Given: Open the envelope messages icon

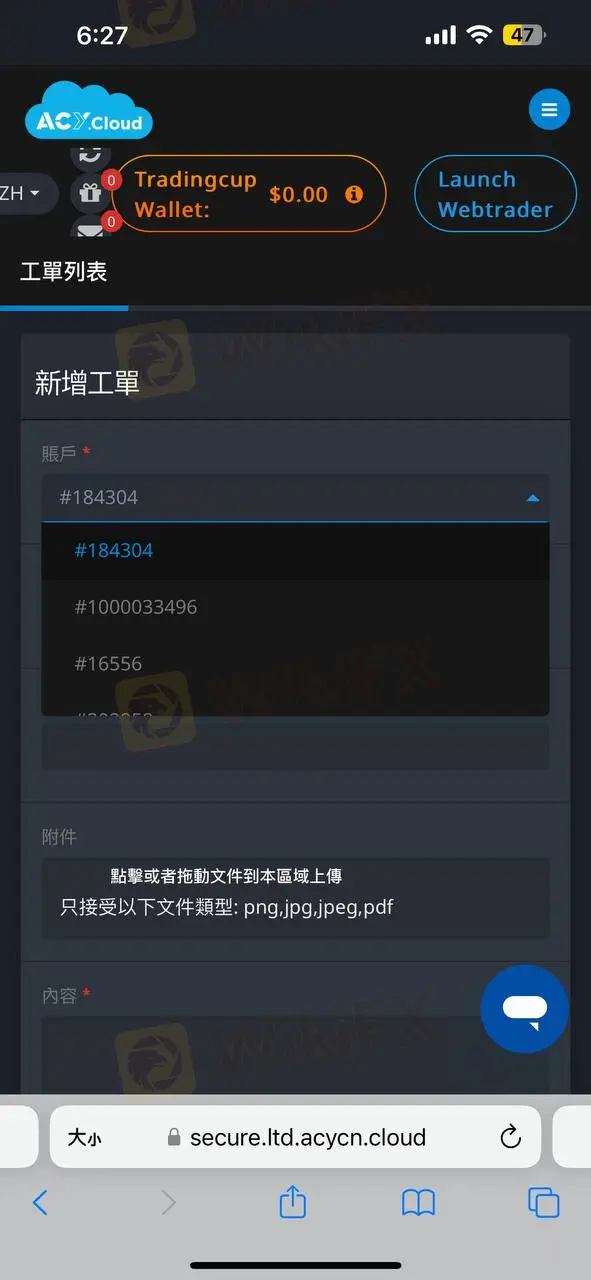Looking at the screenshot, I should pos(90,230).
